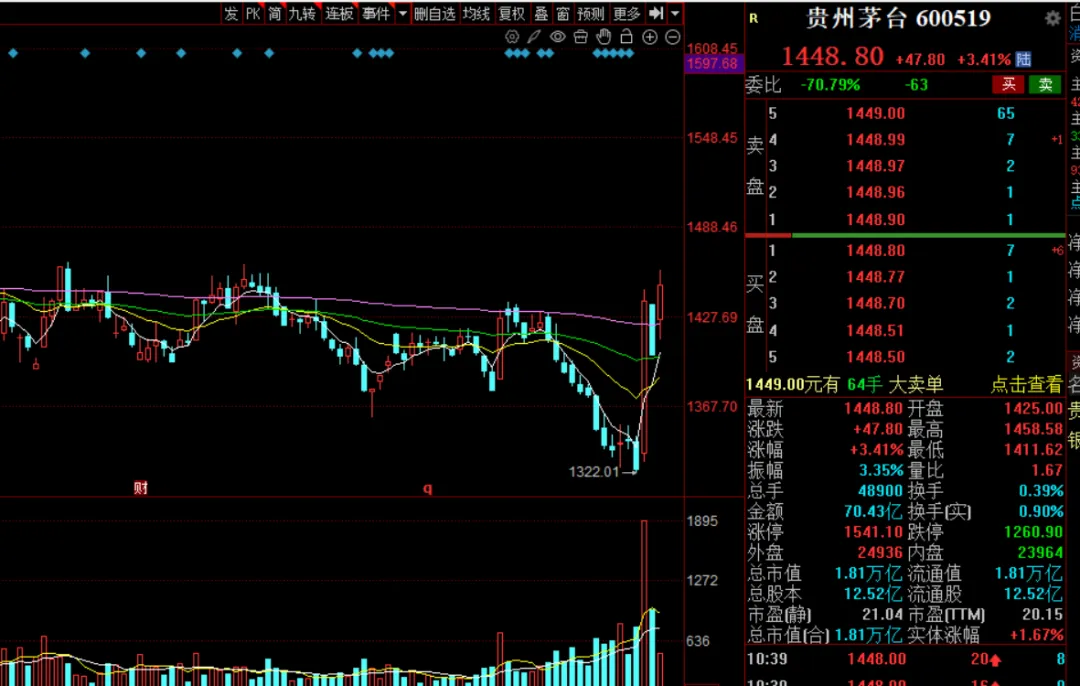1080x686 pixels.
Task: Open the PK comparison tool
Action: click(253, 13)
